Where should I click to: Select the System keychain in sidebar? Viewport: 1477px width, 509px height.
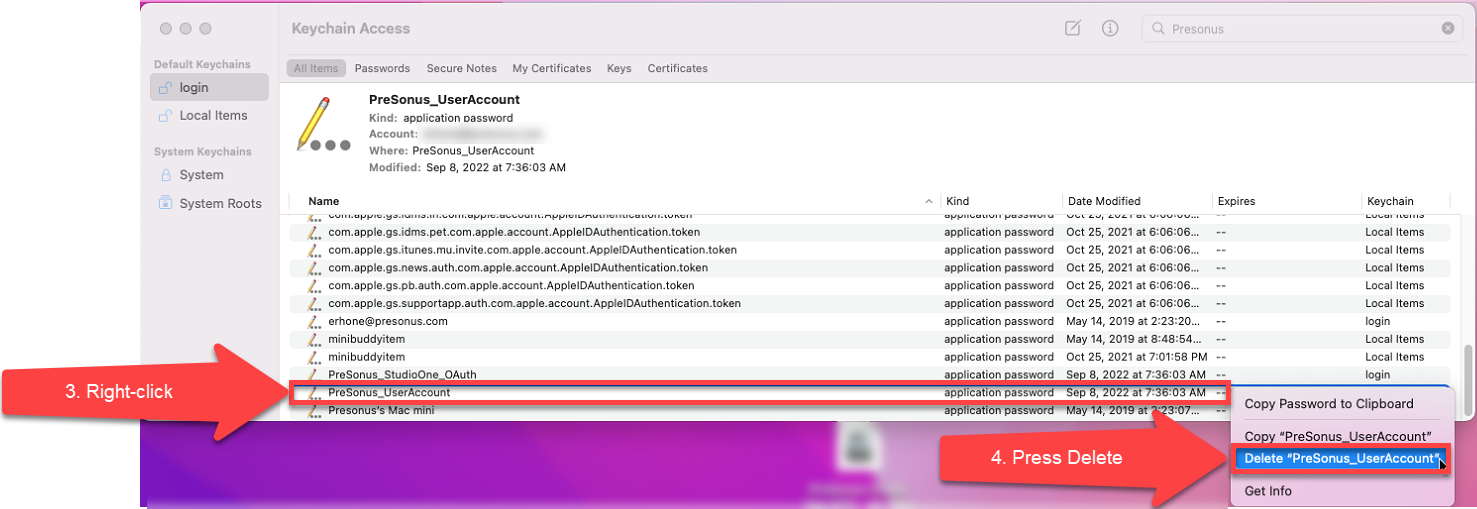[209, 174]
